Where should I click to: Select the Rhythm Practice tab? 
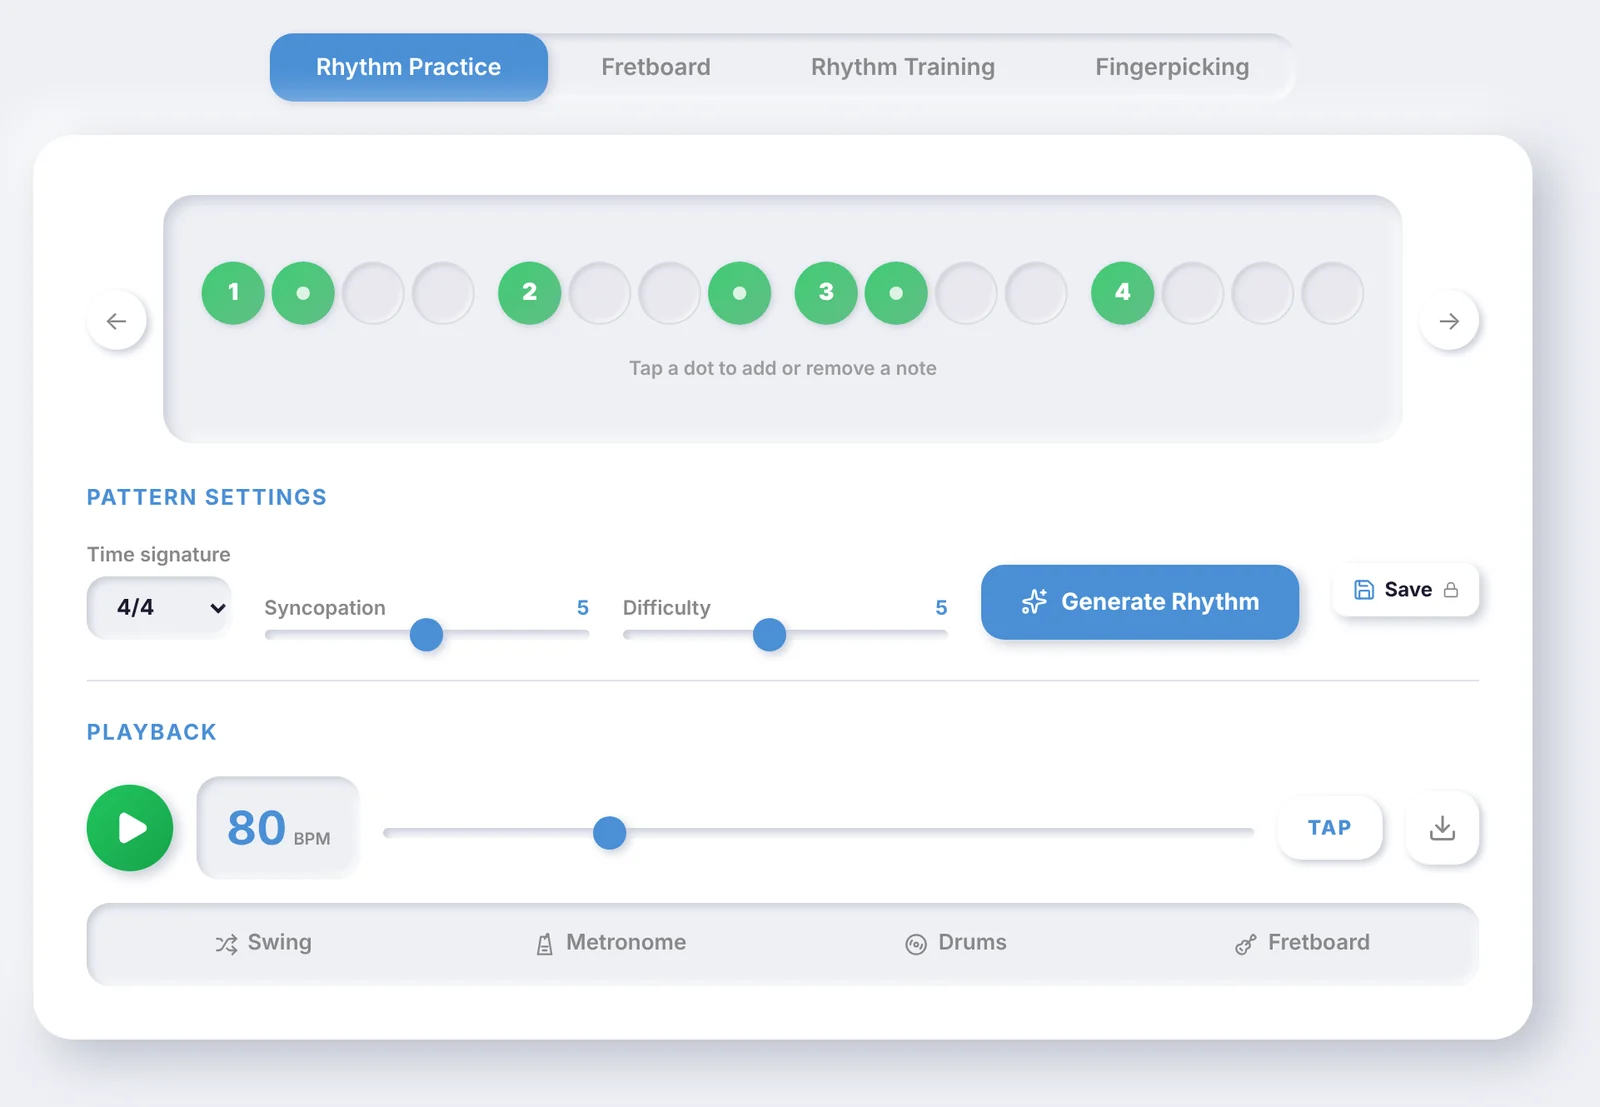[x=409, y=67]
